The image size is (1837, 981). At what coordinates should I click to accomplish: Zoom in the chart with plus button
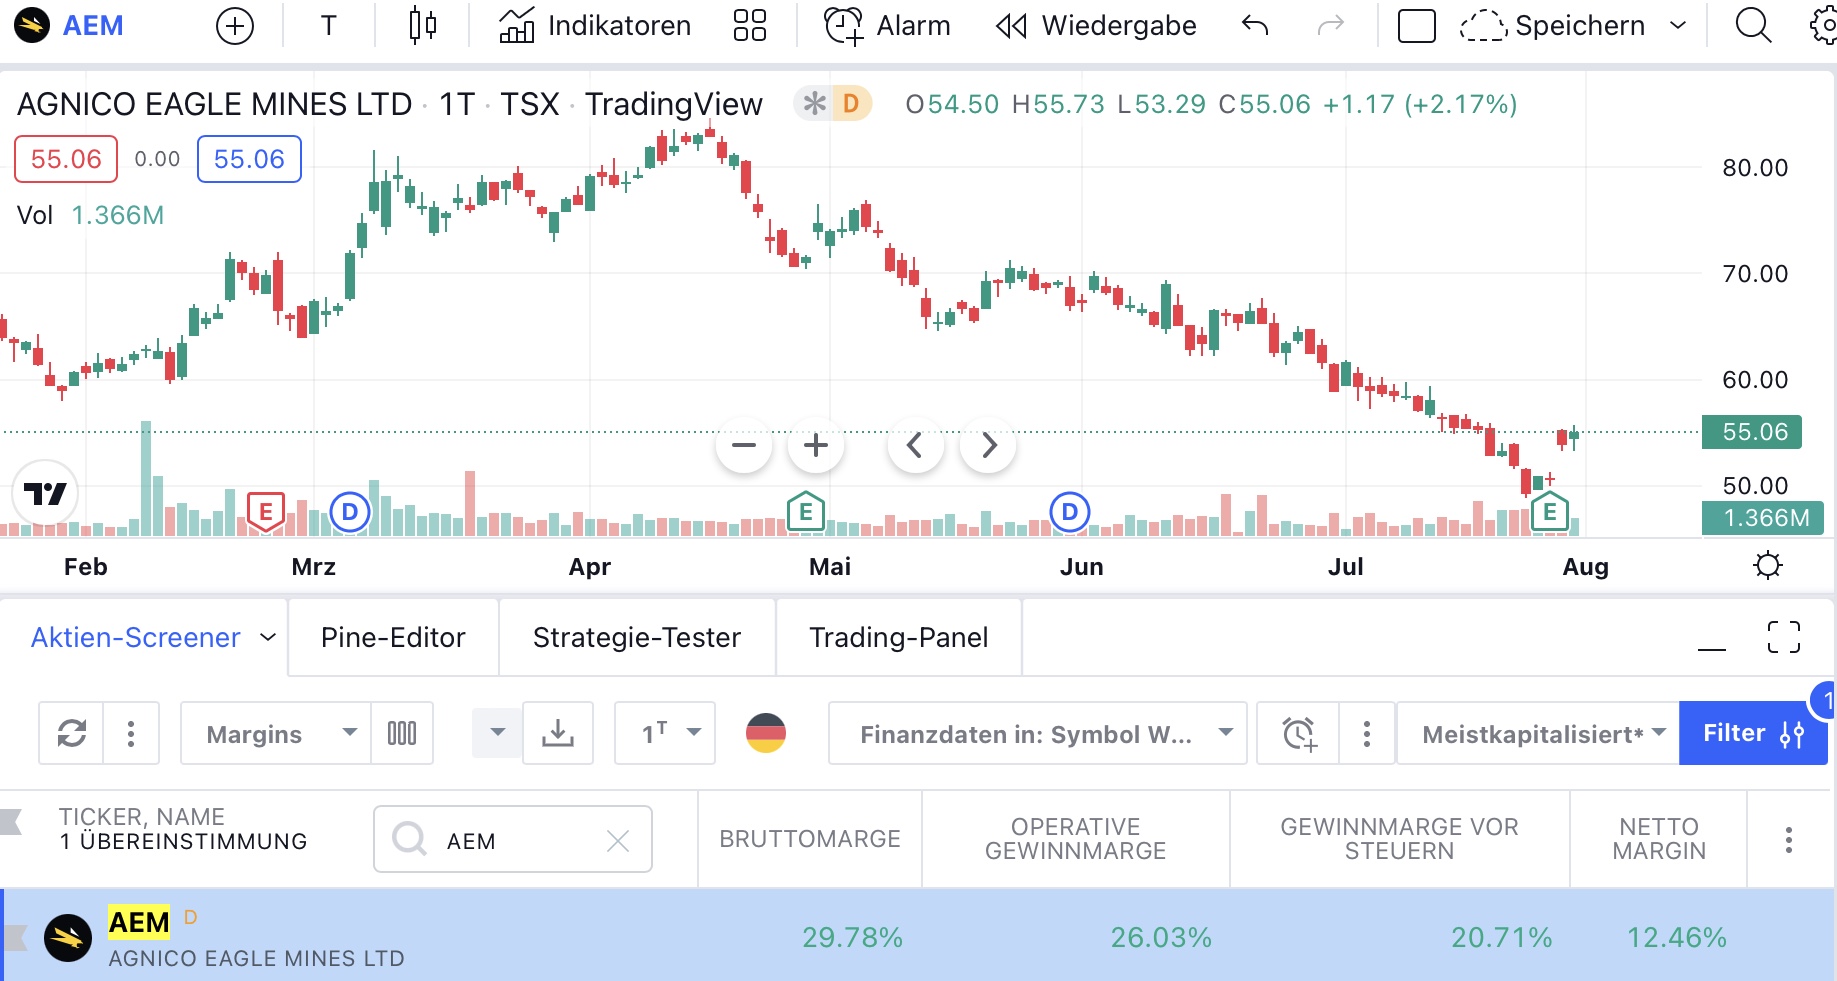(x=816, y=445)
